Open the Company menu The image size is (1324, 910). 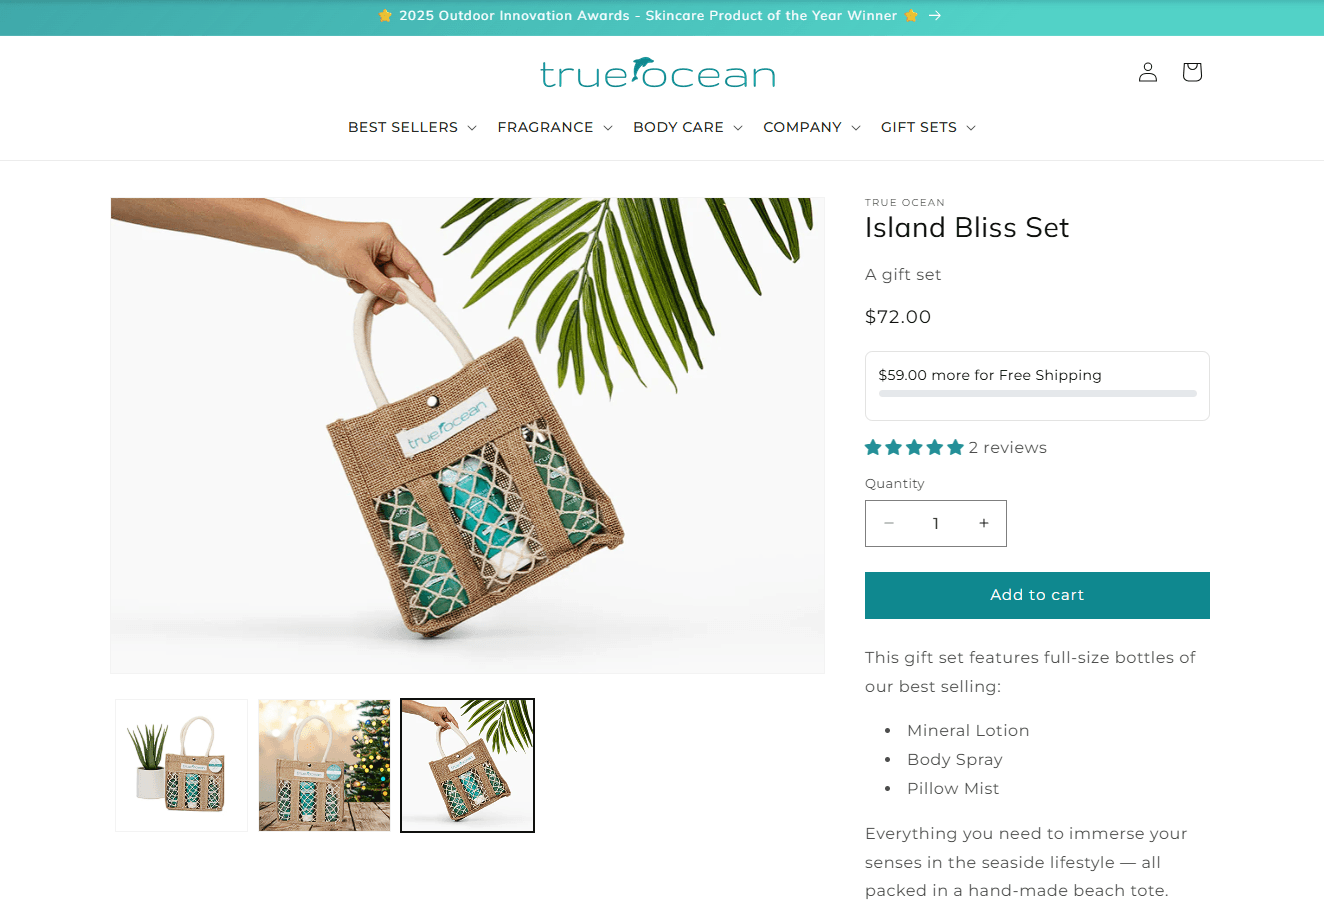tap(812, 127)
